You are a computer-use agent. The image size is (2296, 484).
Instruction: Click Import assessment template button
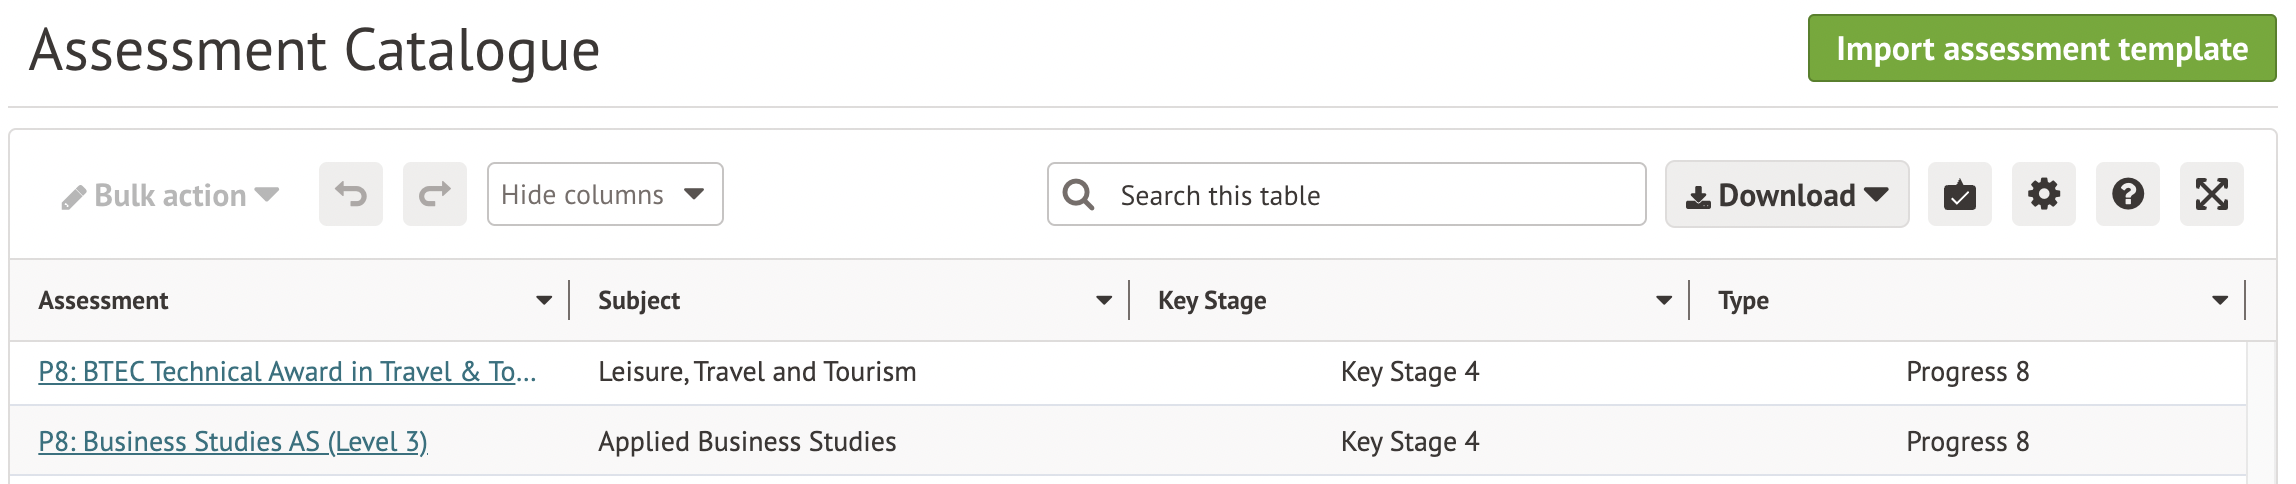[x=2041, y=49]
